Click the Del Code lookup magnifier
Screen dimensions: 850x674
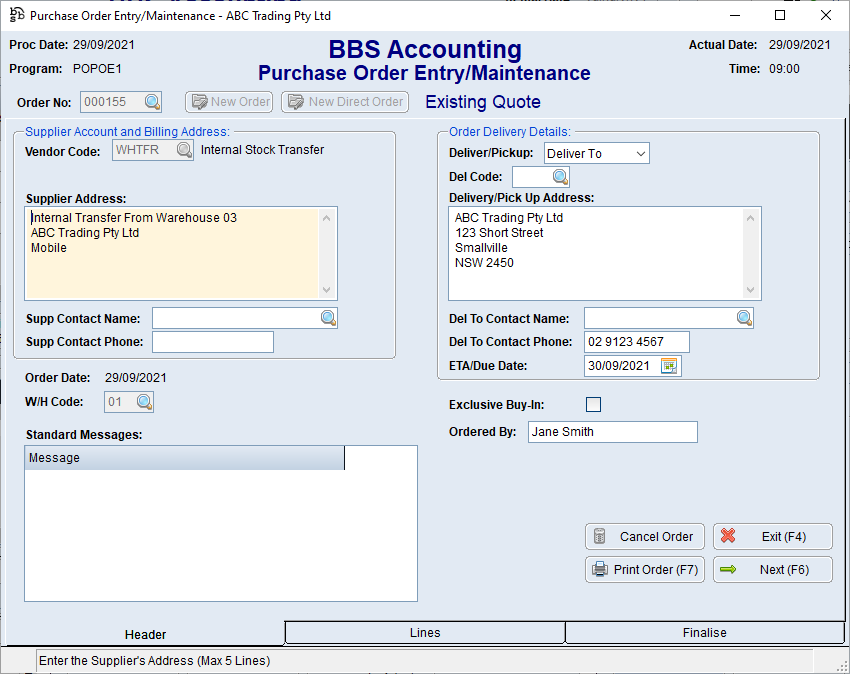pos(560,177)
